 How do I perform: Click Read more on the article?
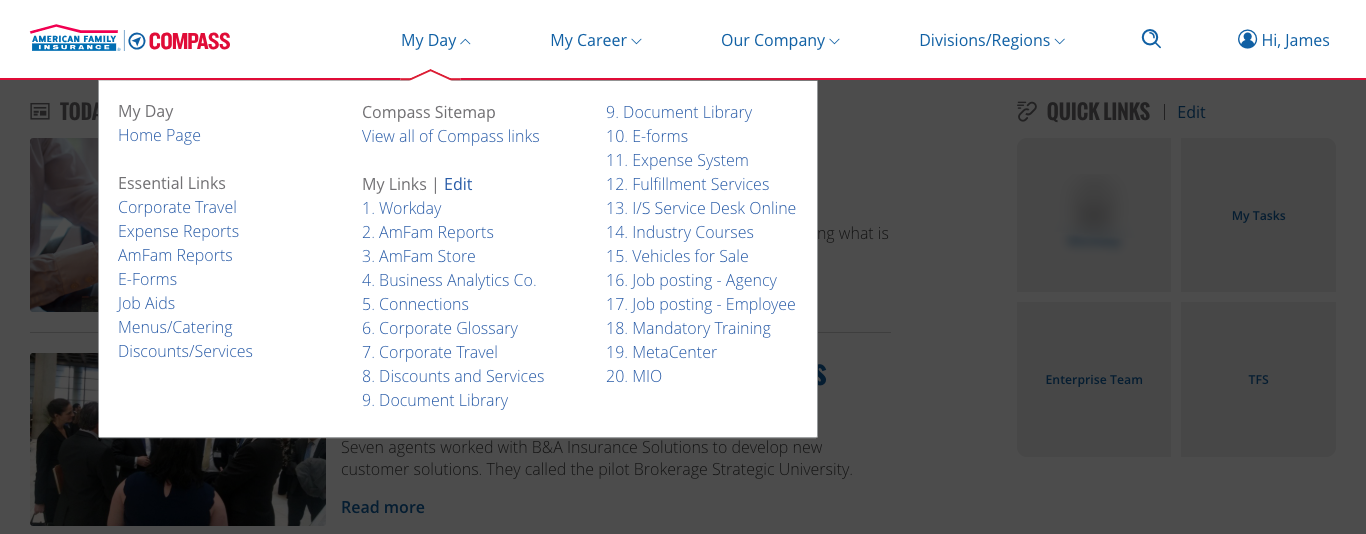click(382, 507)
